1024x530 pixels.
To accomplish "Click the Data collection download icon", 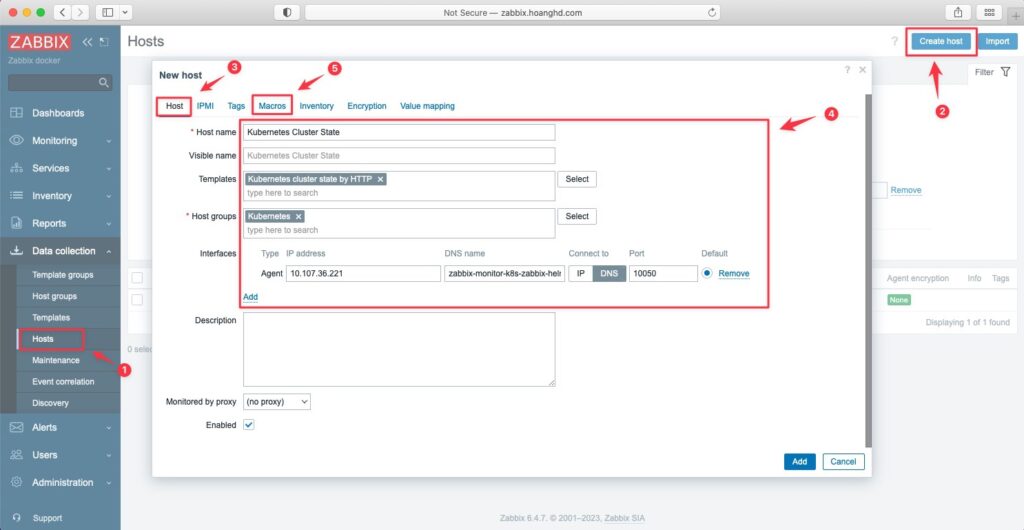I will (x=17, y=251).
